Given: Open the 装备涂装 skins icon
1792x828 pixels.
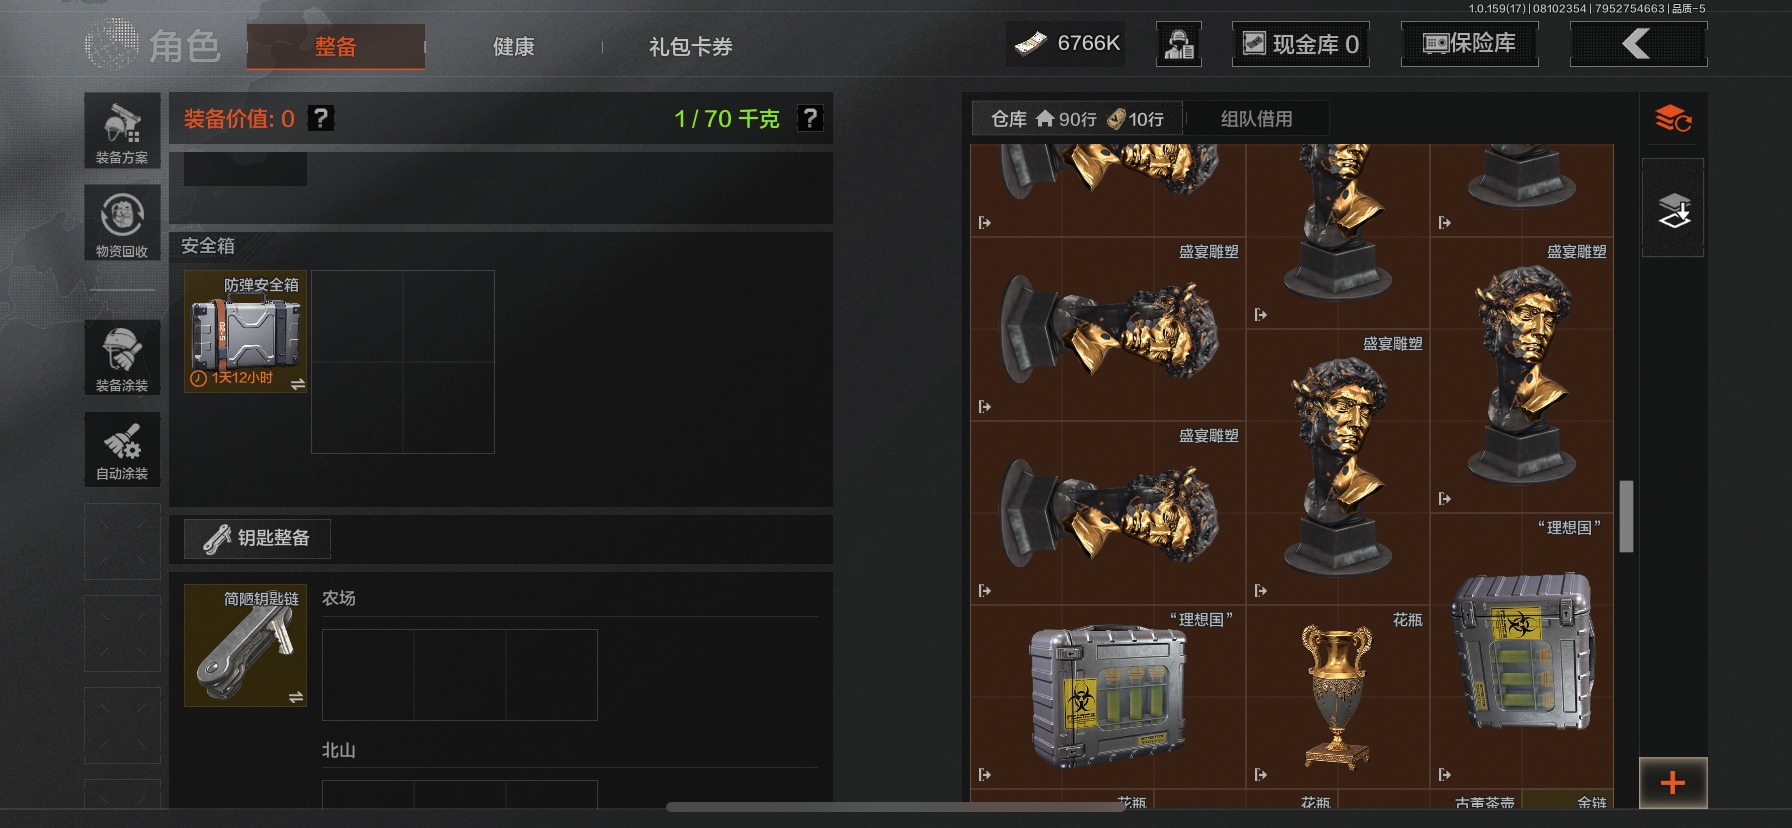Looking at the screenshot, I should [122, 357].
